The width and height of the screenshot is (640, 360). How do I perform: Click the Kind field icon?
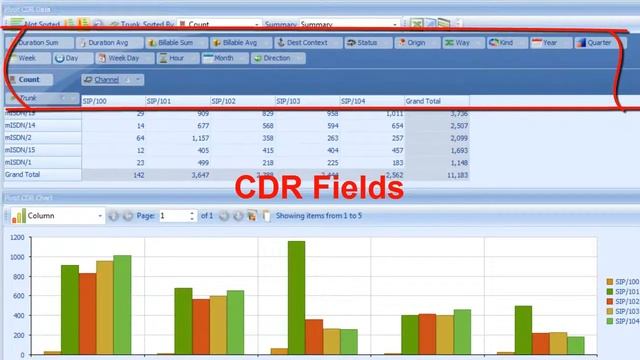tap(494, 42)
